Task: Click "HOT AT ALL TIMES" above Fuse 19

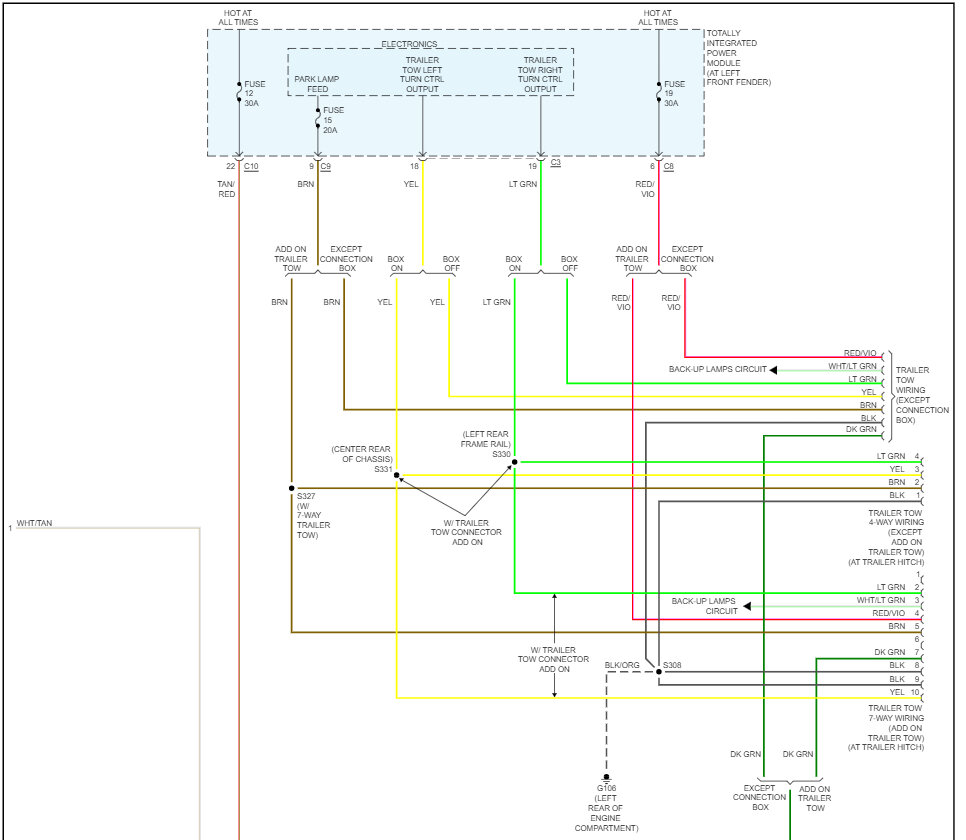Action: point(658,17)
